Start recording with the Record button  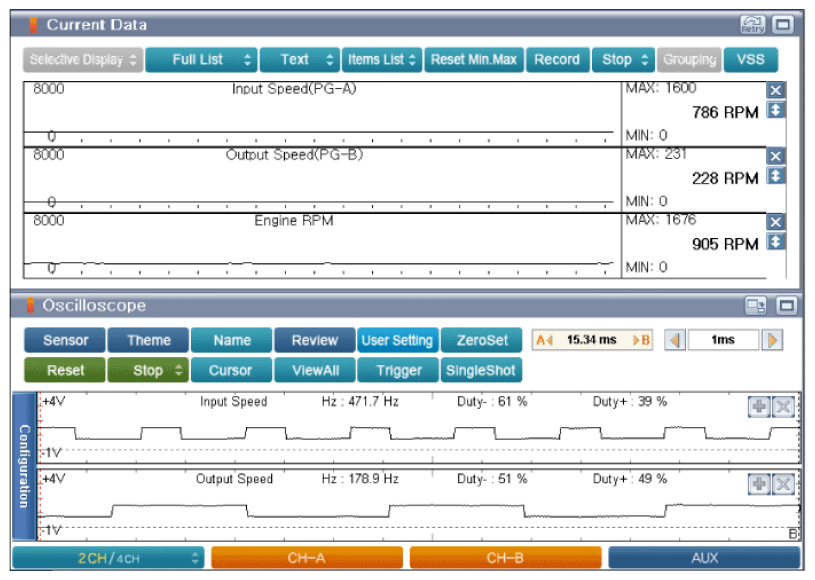[x=558, y=60]
